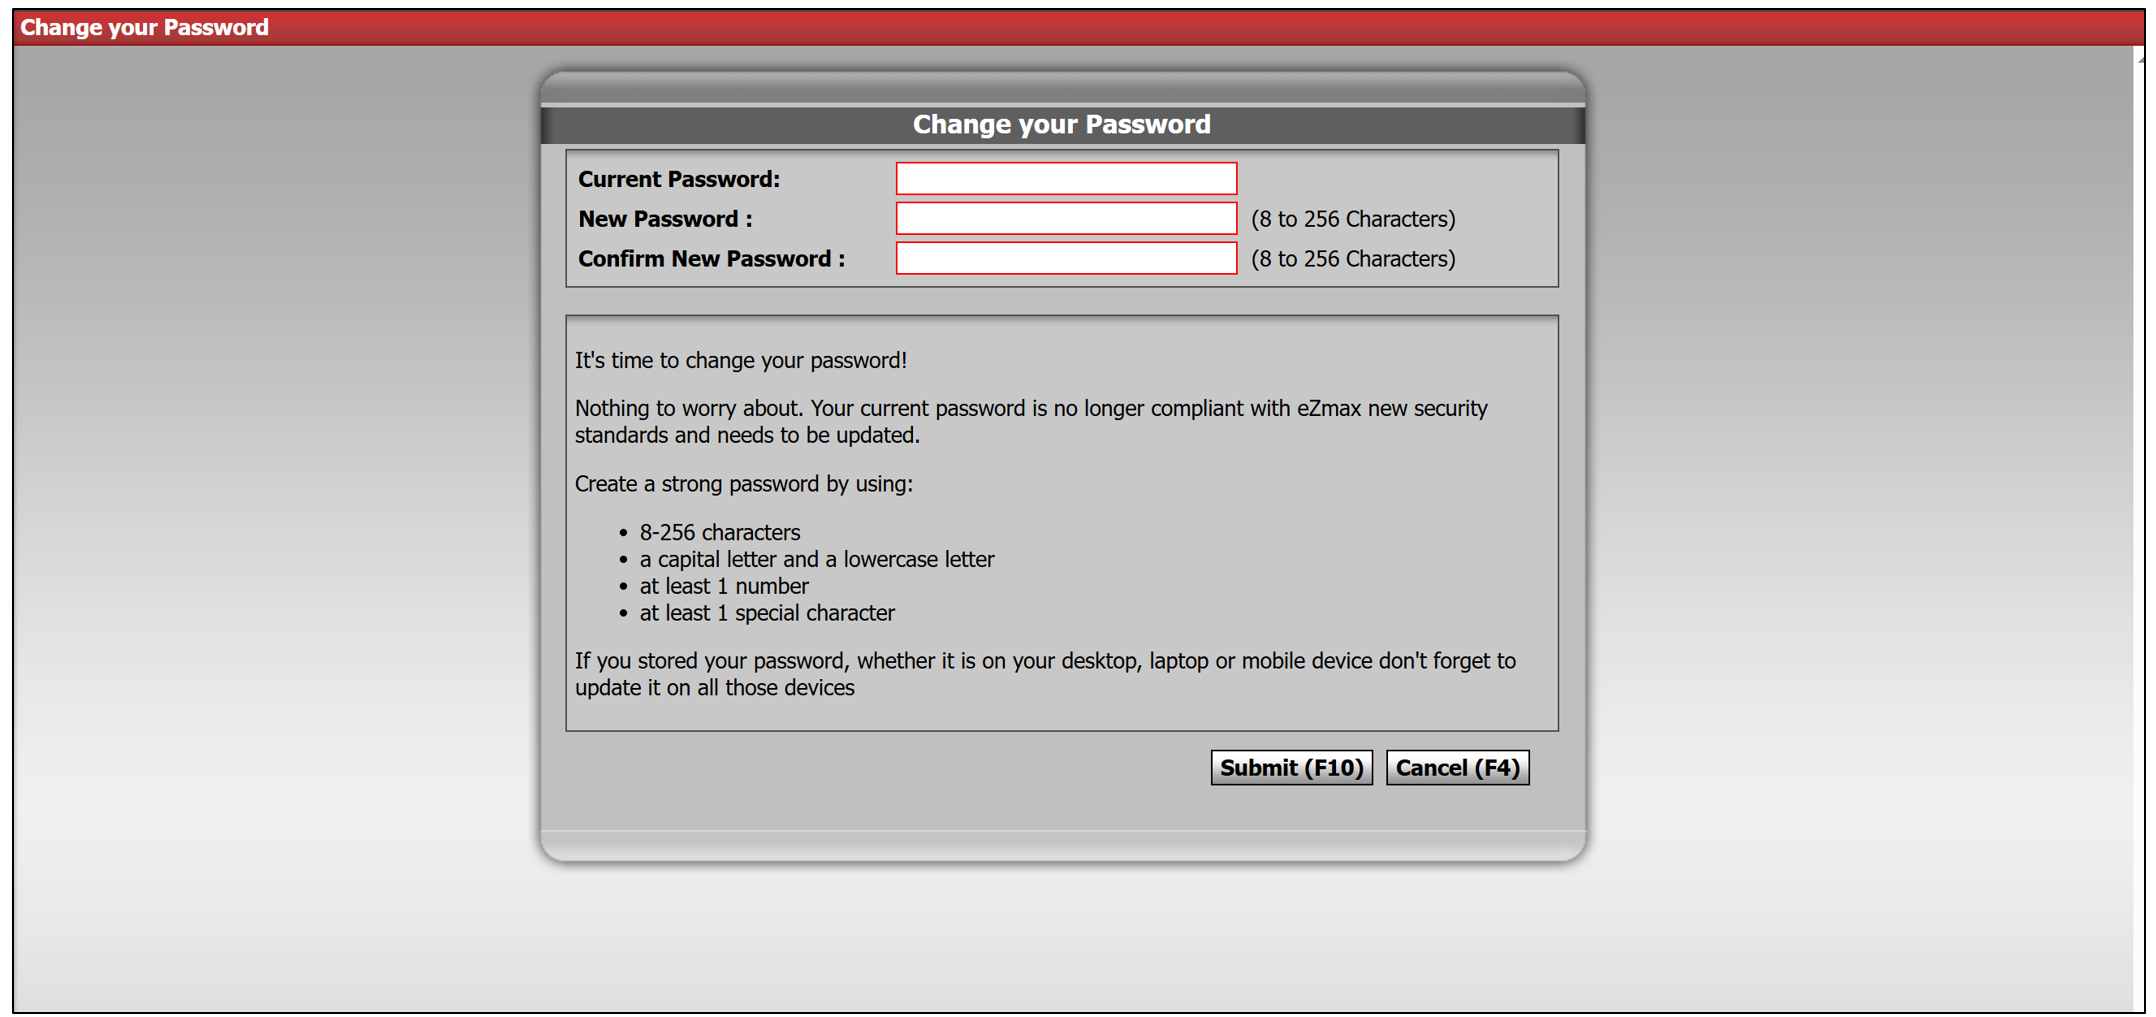
Task: Click the Submit (F10) button
Action: click(1291, 767)
